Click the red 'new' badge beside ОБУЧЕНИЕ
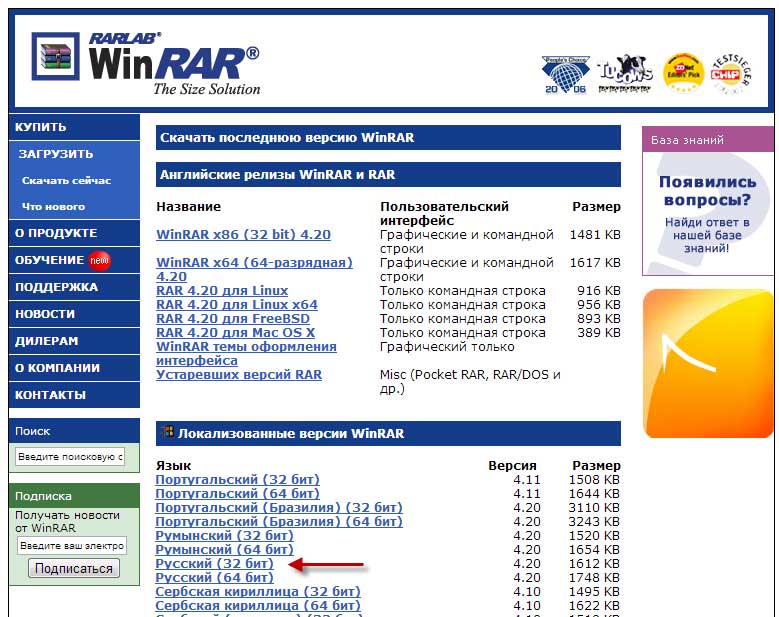This screenshot has width=779, height=617. click(x=99, y=260)
